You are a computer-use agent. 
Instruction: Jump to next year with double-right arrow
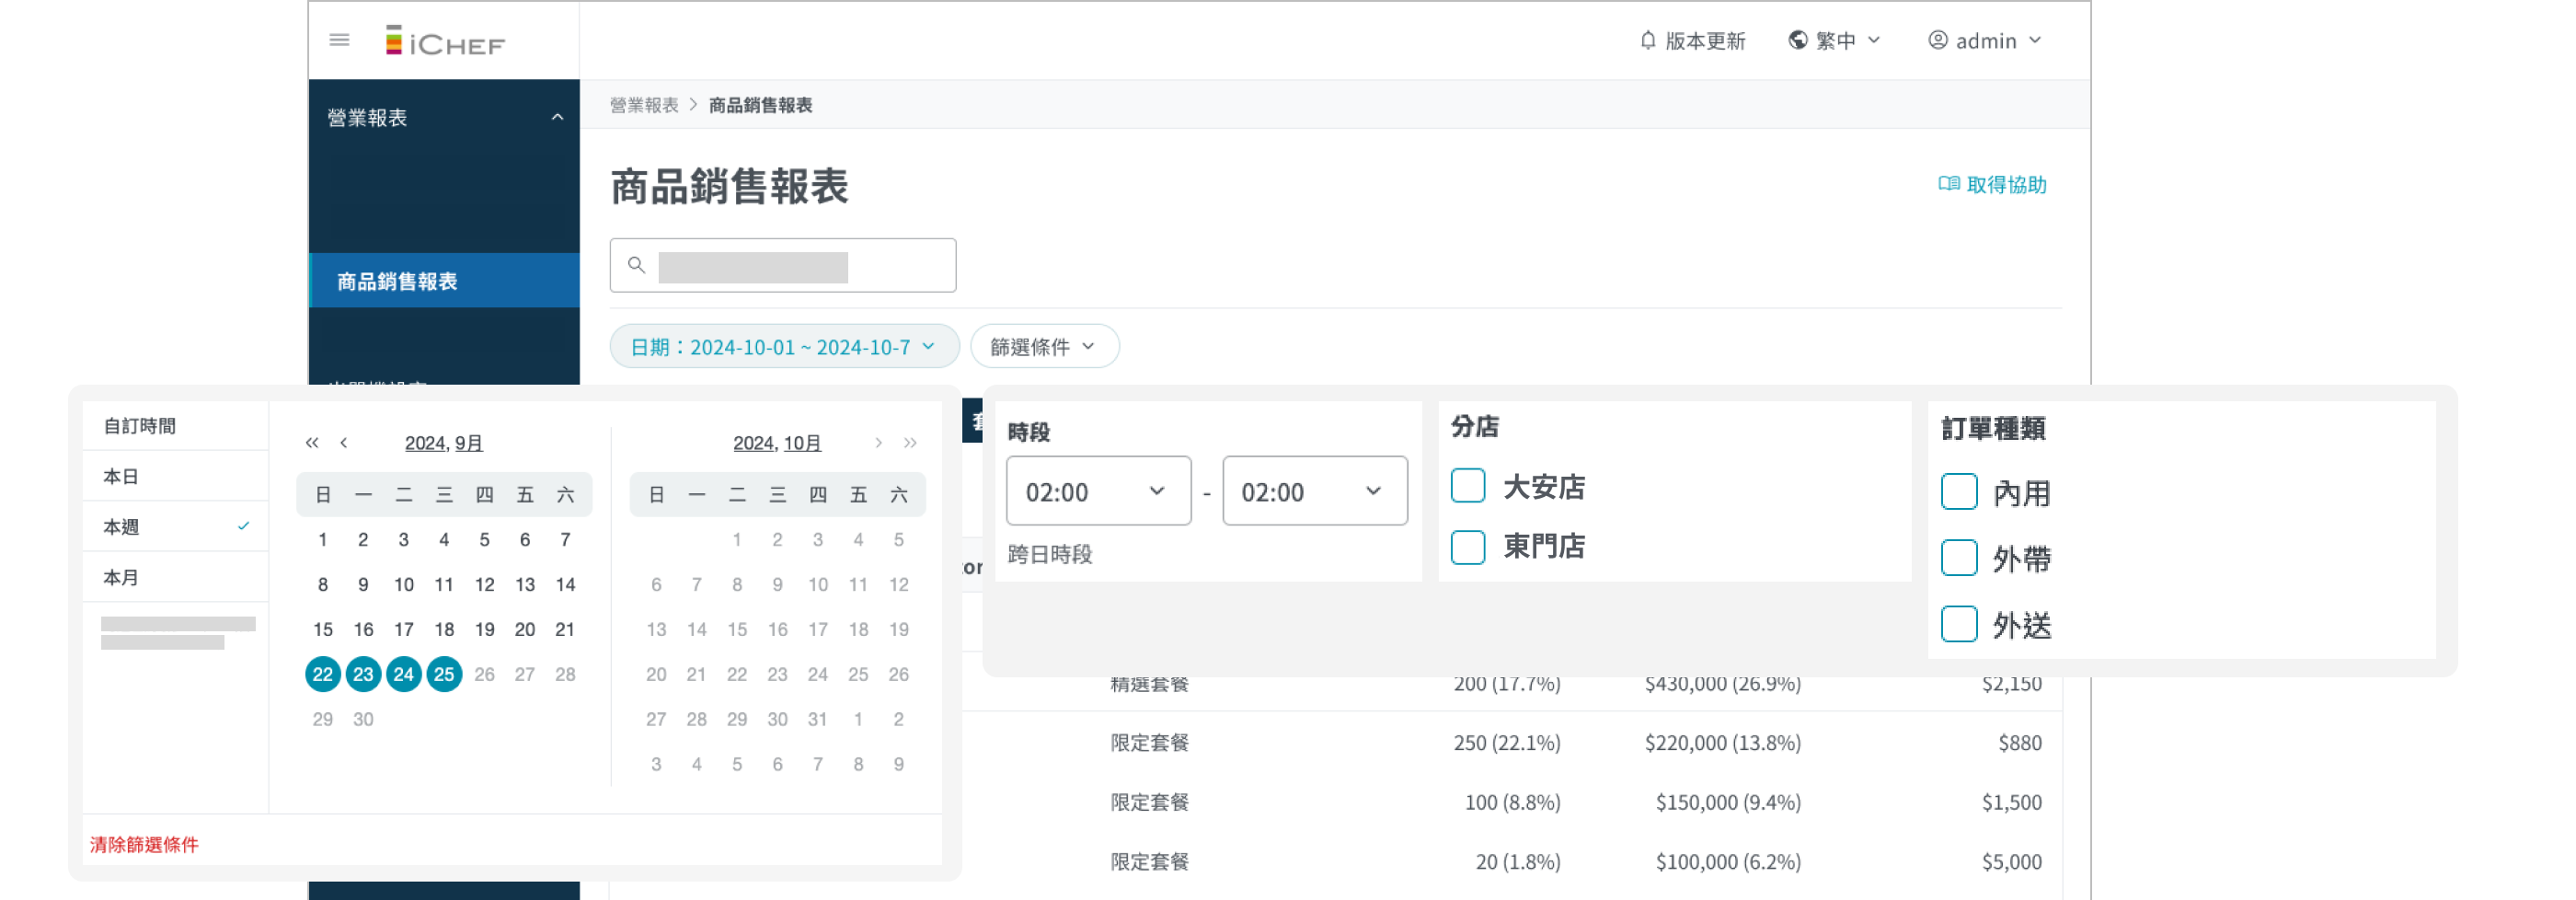[910, 442]
